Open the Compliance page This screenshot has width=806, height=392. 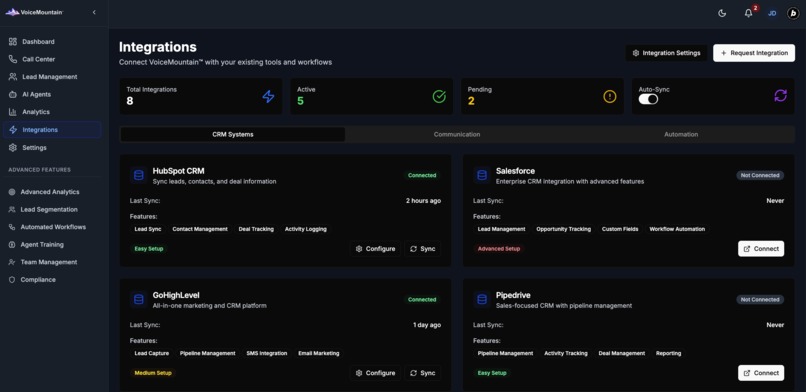click(52, 279)
